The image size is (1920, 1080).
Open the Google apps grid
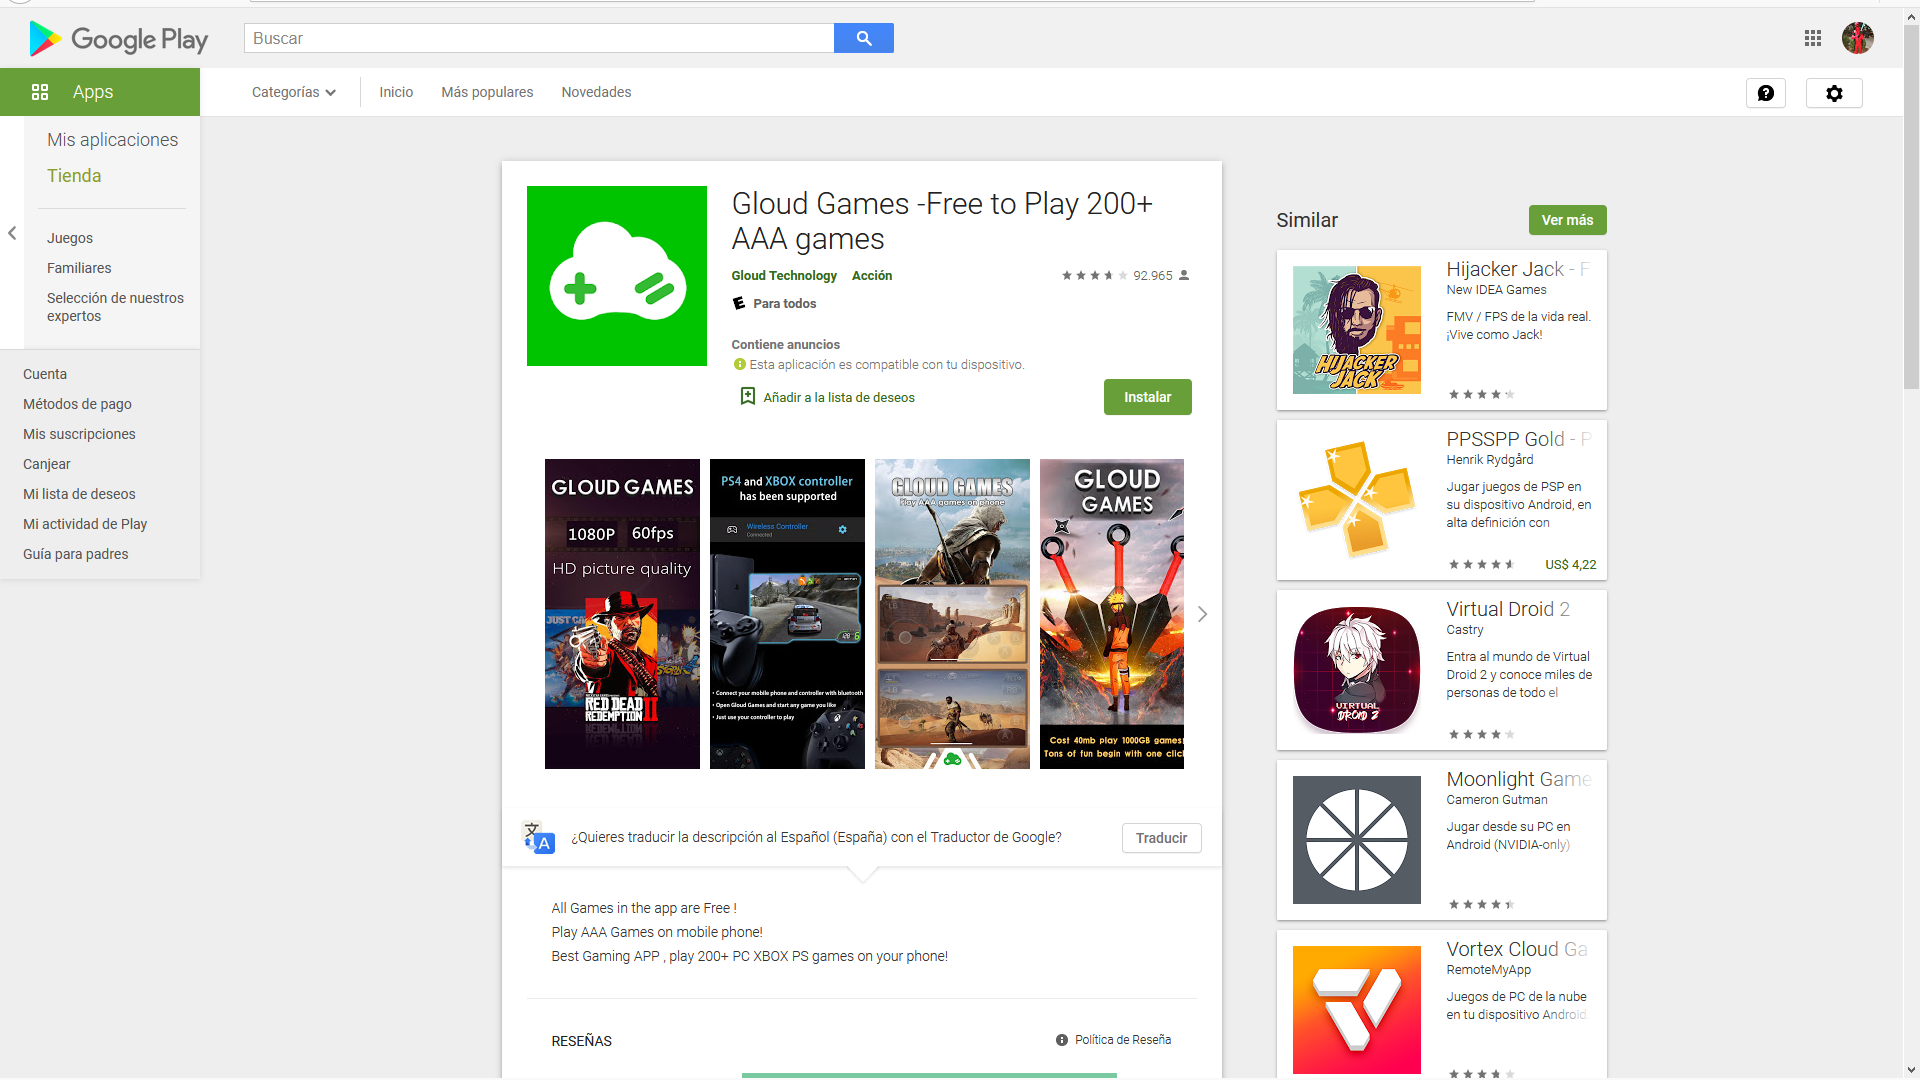coord(1813,38)
